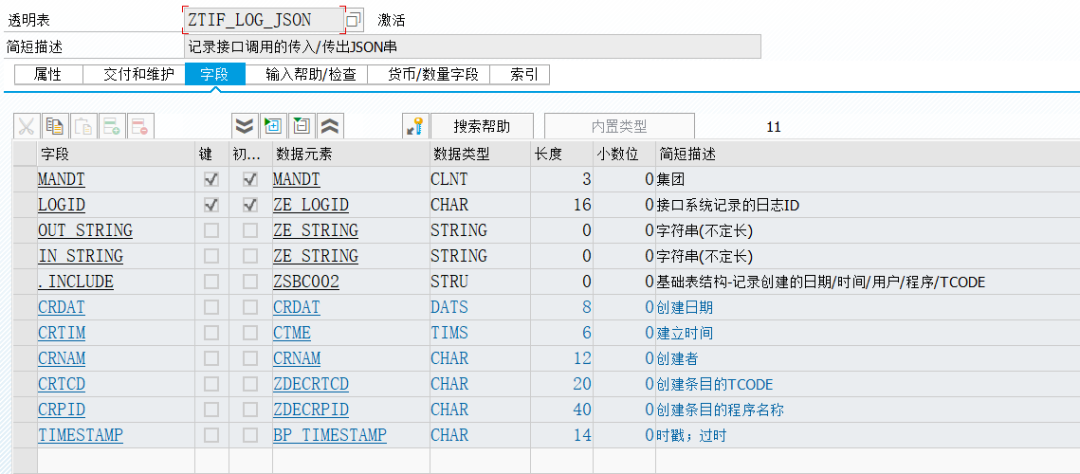Click the IN_STRING field name
The image size is (1080, 474).
81,256
